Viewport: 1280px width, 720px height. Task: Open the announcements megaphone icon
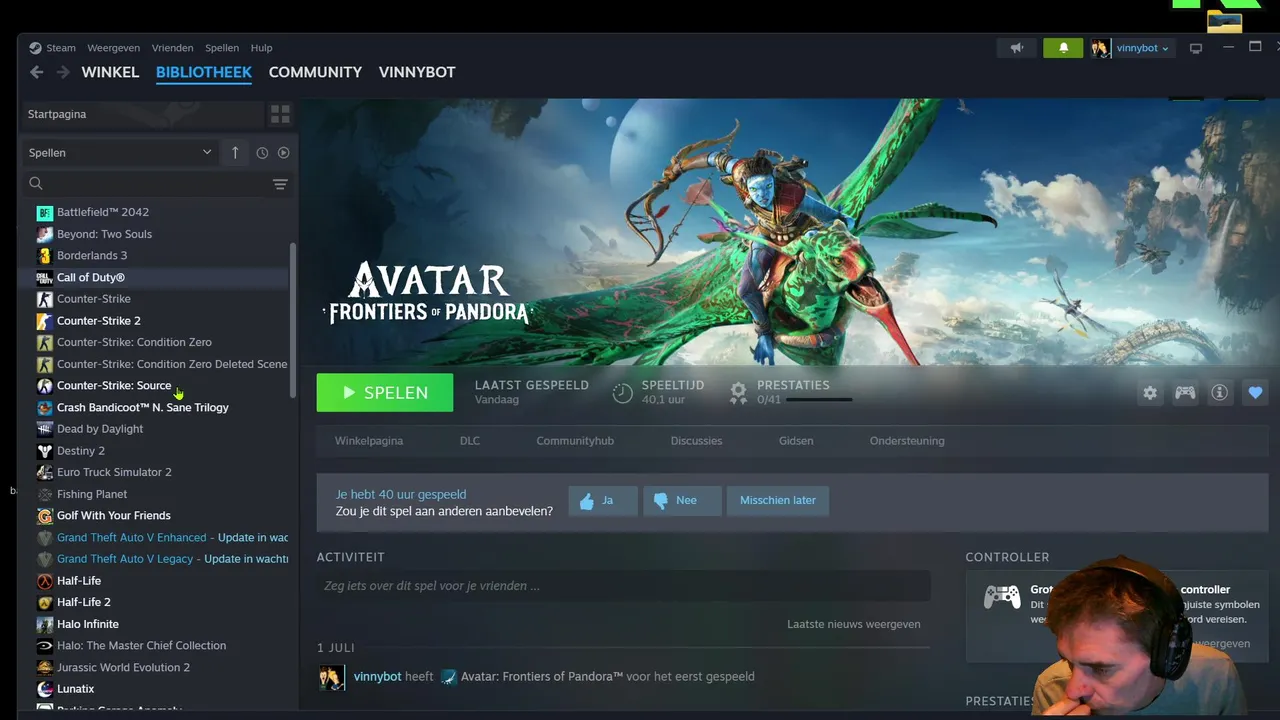coord(1017,48)
